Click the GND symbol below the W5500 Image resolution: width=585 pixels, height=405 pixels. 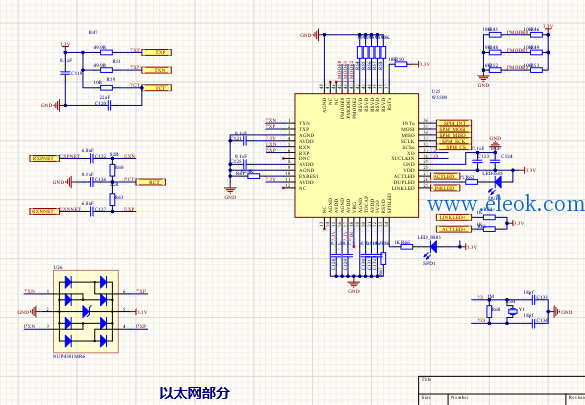coord(354,282)
